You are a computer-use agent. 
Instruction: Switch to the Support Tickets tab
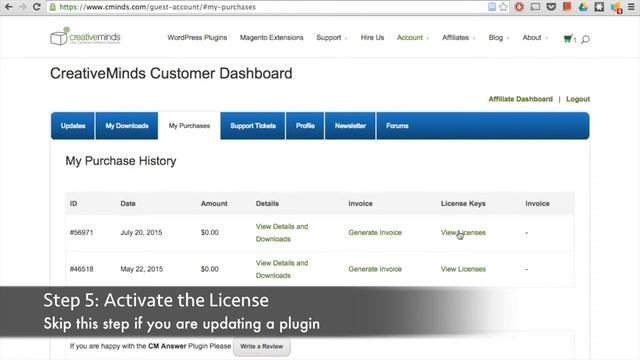[253, 126]
